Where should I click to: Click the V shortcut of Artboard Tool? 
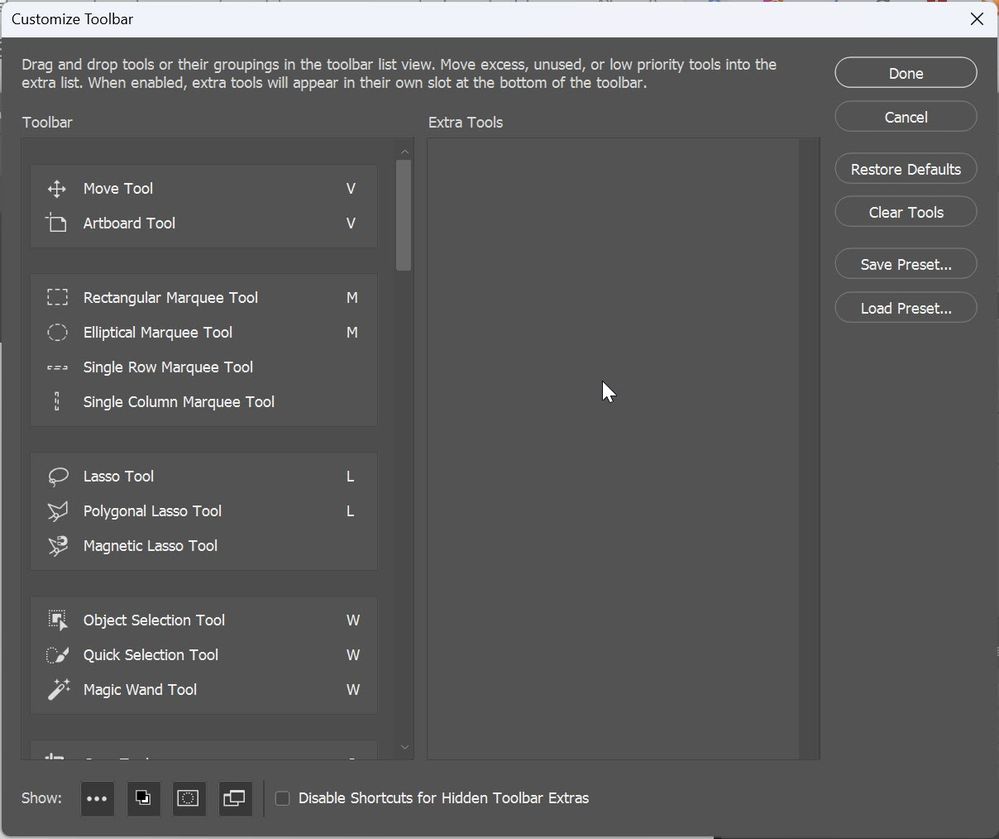click(x=351, y=223)
